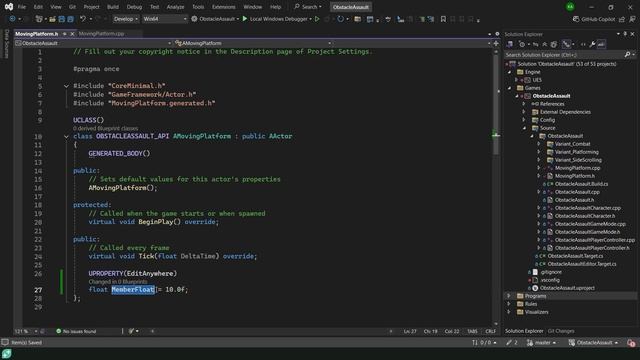The width and height of the screenshot is (640, 360).
Task: Collapse the AMovingPlatform class code block
Action: [66, 136]
